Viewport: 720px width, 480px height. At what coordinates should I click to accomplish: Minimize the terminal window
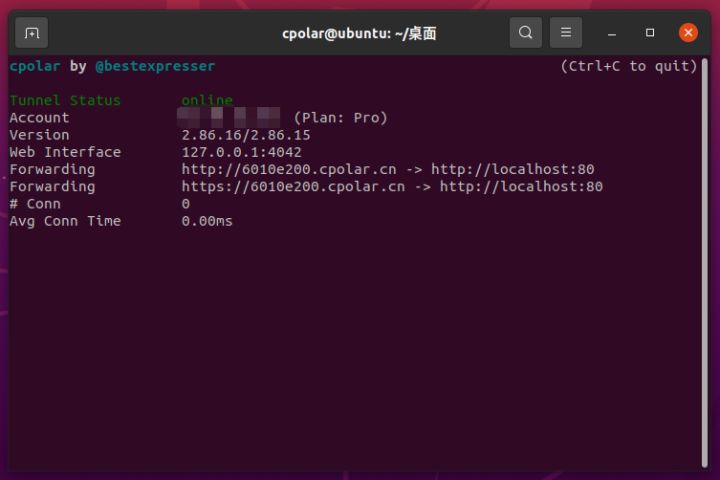[x=612, y=33]
